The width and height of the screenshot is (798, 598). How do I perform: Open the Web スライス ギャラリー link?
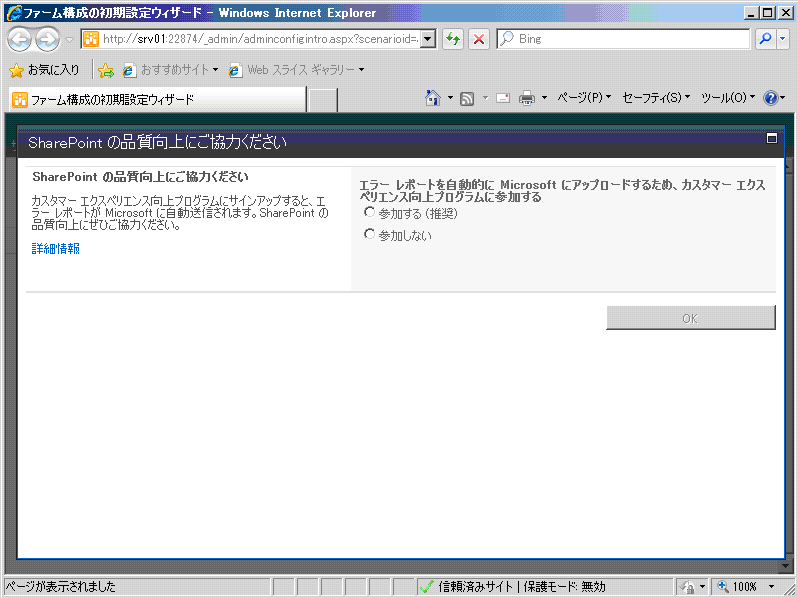pyautogui.click(x=297, y=70)
